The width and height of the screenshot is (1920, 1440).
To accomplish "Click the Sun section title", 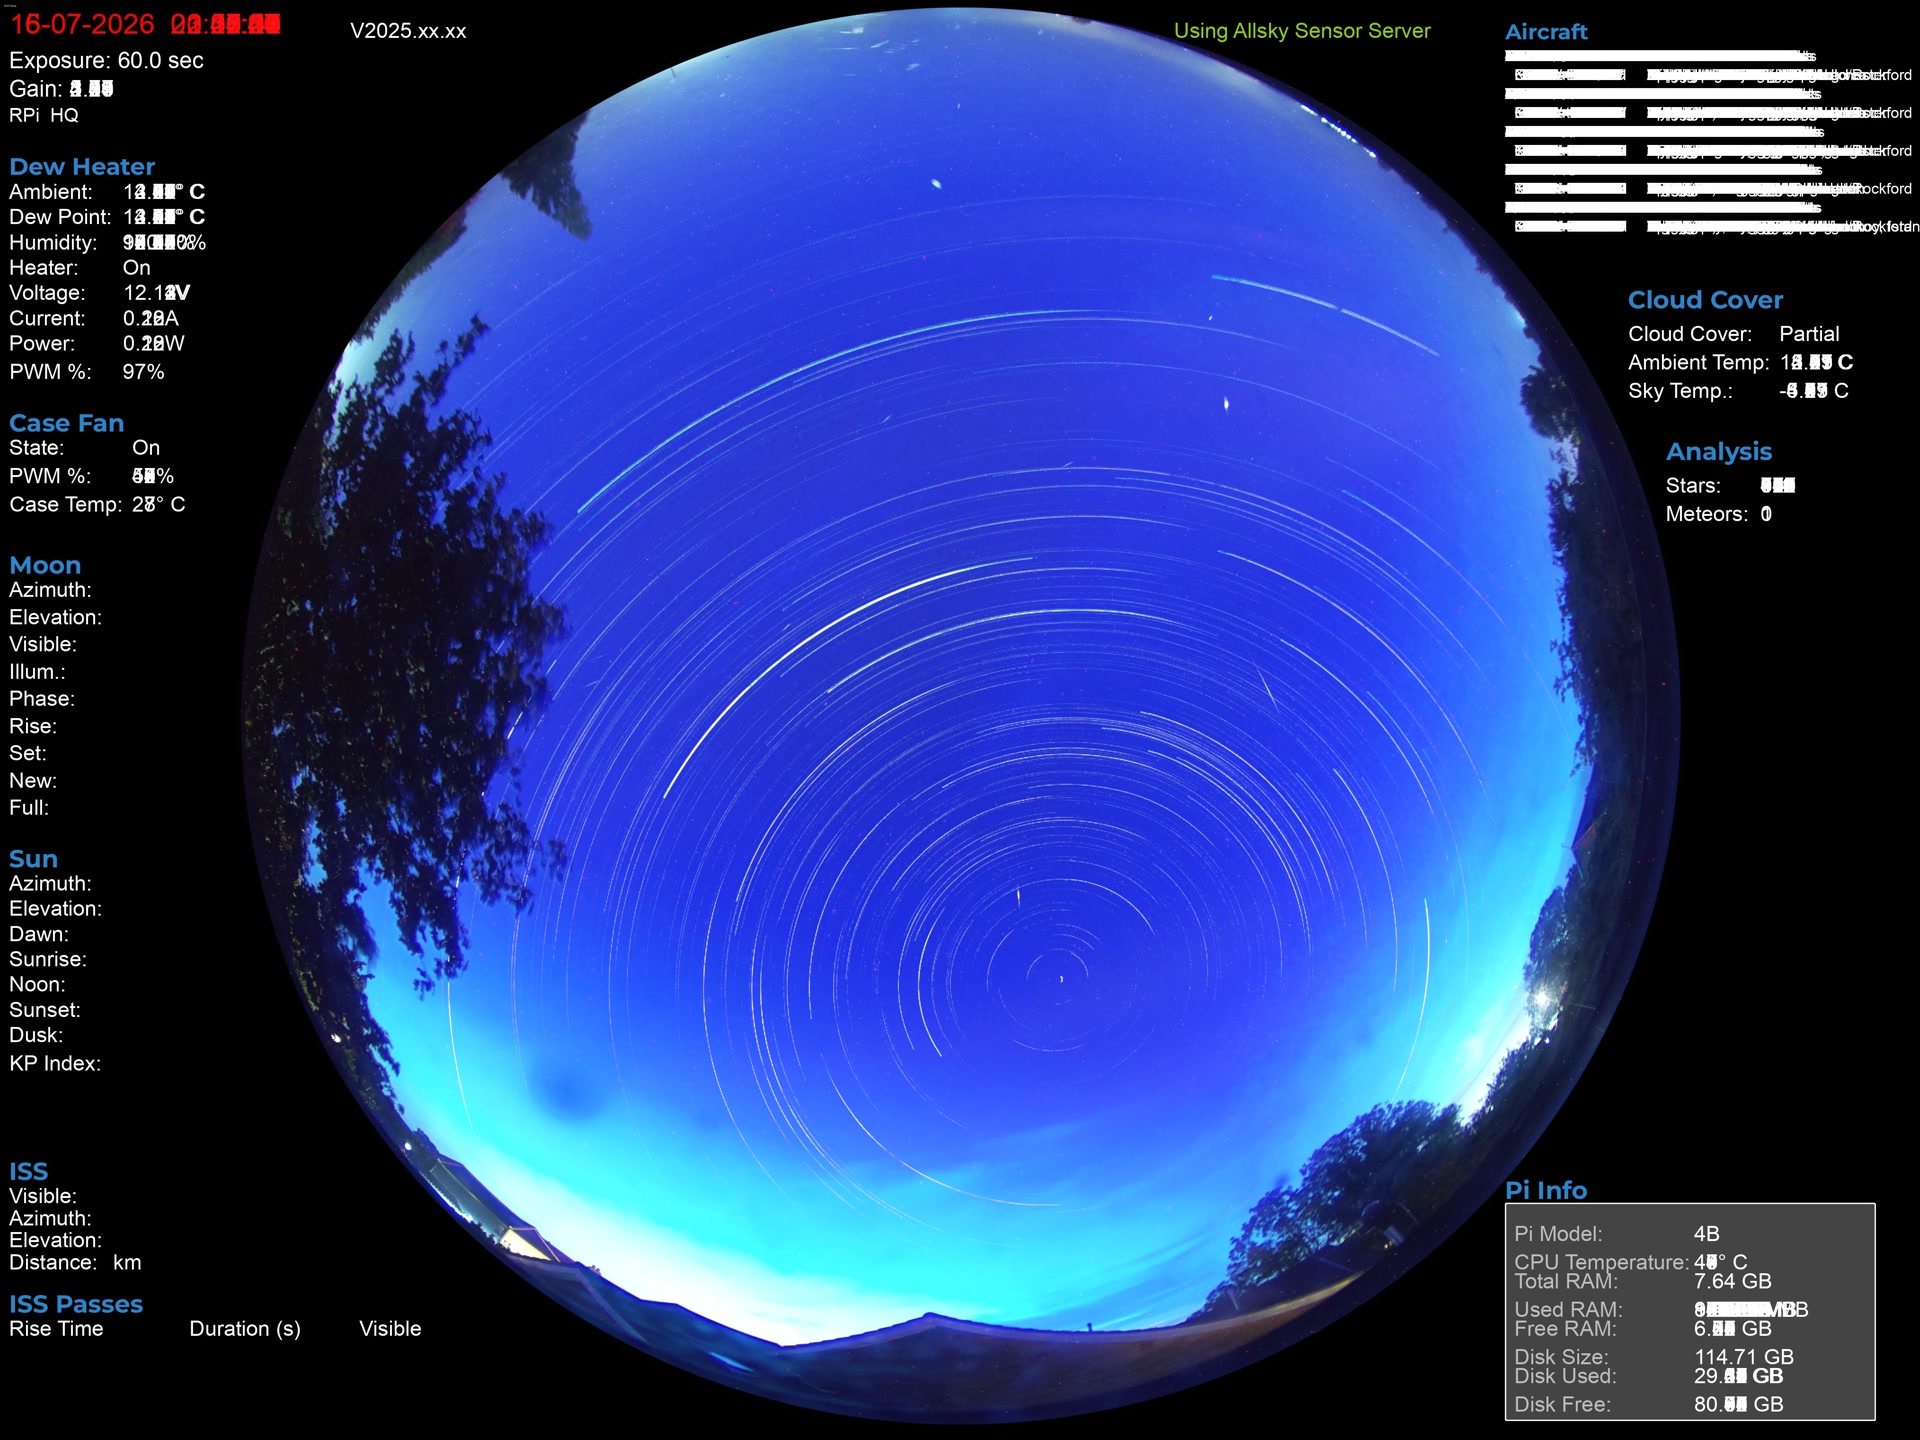I will pos(33,859).
